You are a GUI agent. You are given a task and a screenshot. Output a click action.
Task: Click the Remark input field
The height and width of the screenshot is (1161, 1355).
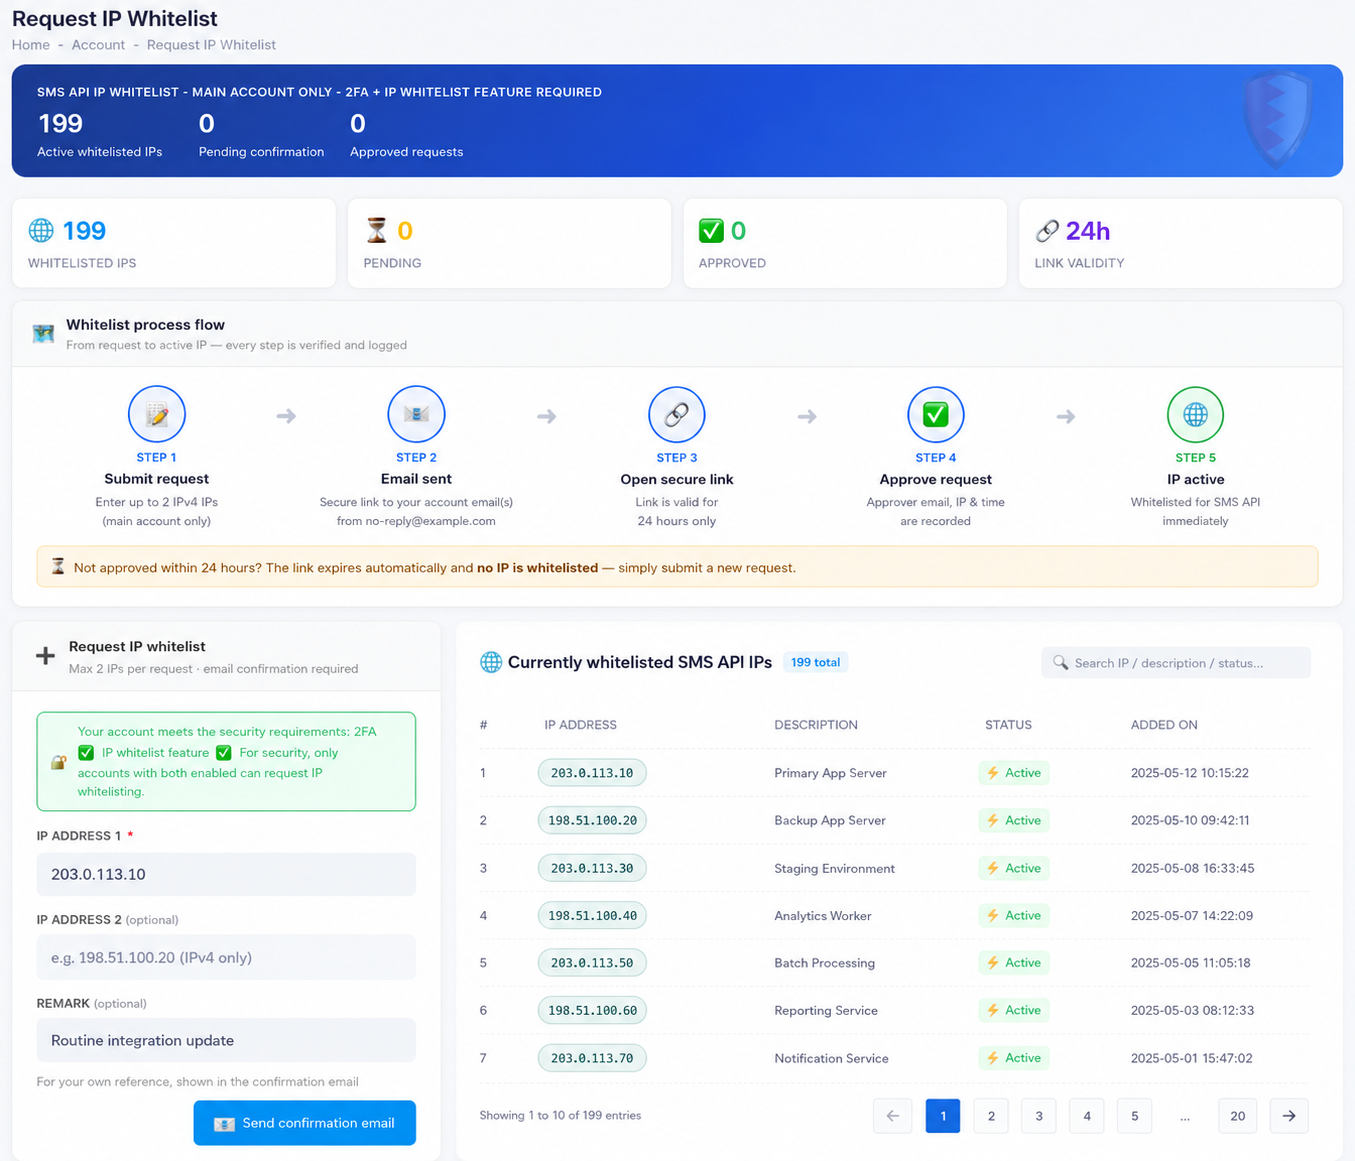pyautogui.click(x=226, y=1040)
